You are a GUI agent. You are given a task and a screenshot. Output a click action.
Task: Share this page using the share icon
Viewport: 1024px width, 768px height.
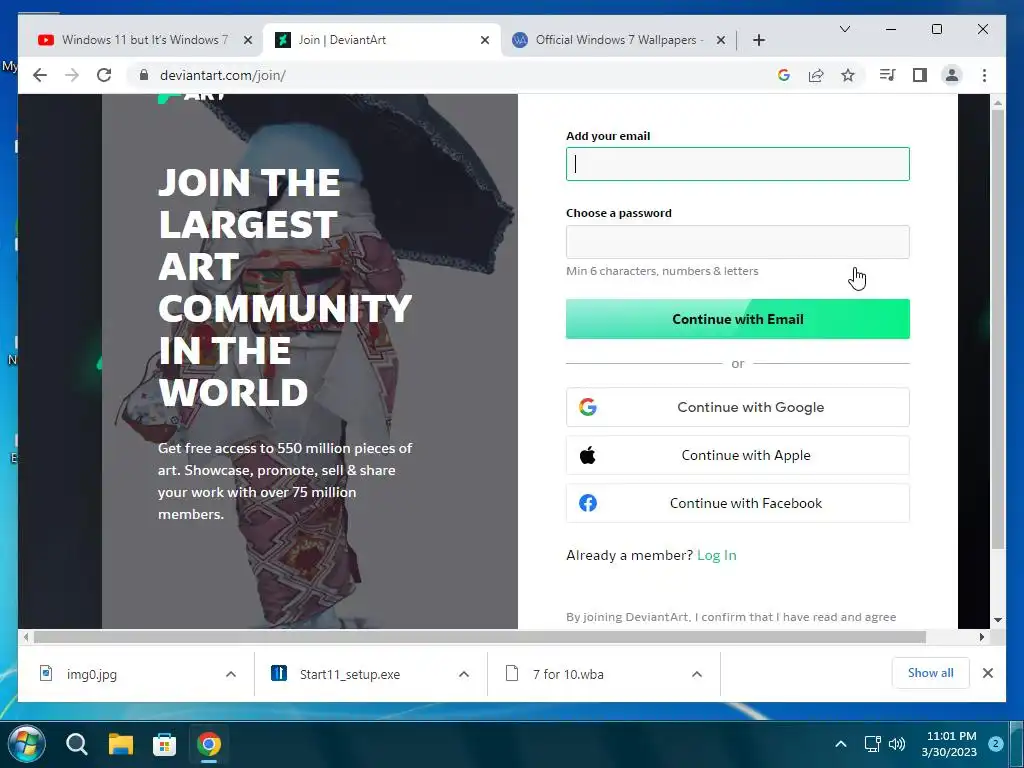tap(816, 75)
